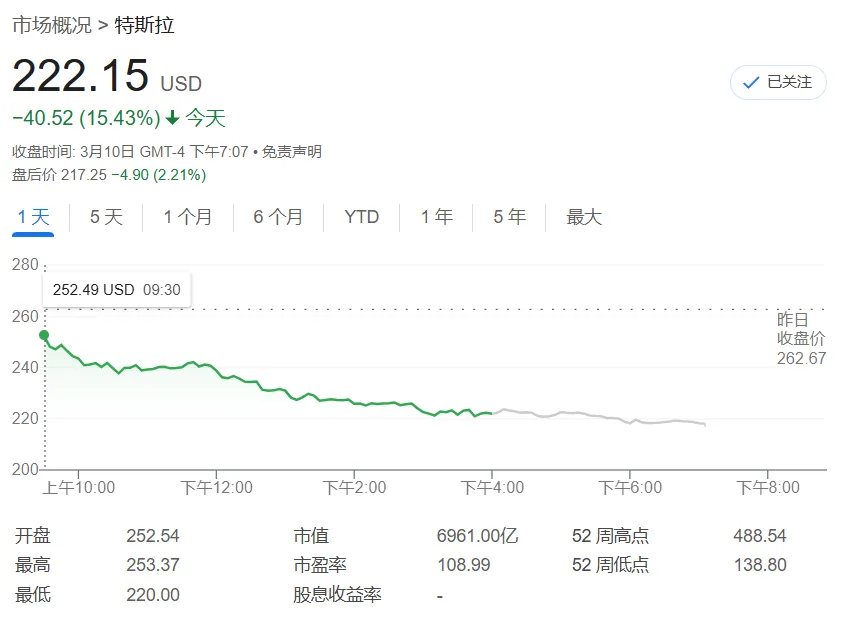Click the −40.52 (15.43%) daily change
847x629 pixels.
(86, 118)
